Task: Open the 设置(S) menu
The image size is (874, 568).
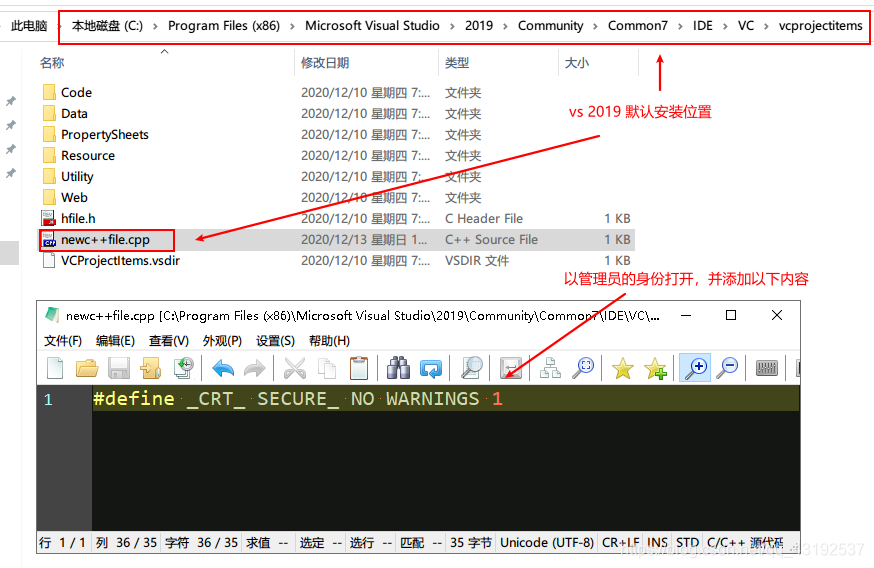Action: 275,341
